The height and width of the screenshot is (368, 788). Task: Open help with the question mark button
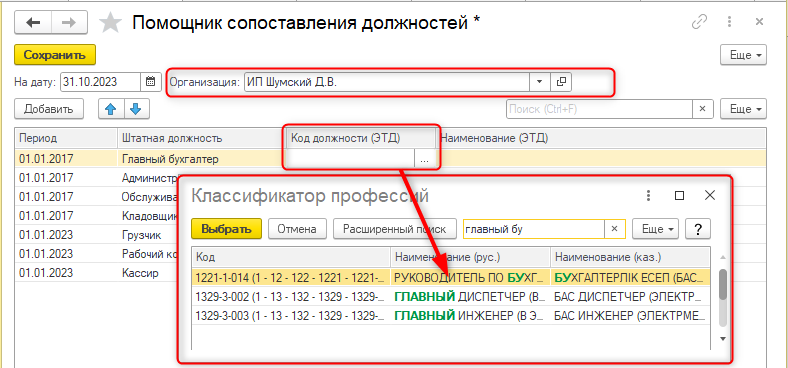tap(698, 229)
